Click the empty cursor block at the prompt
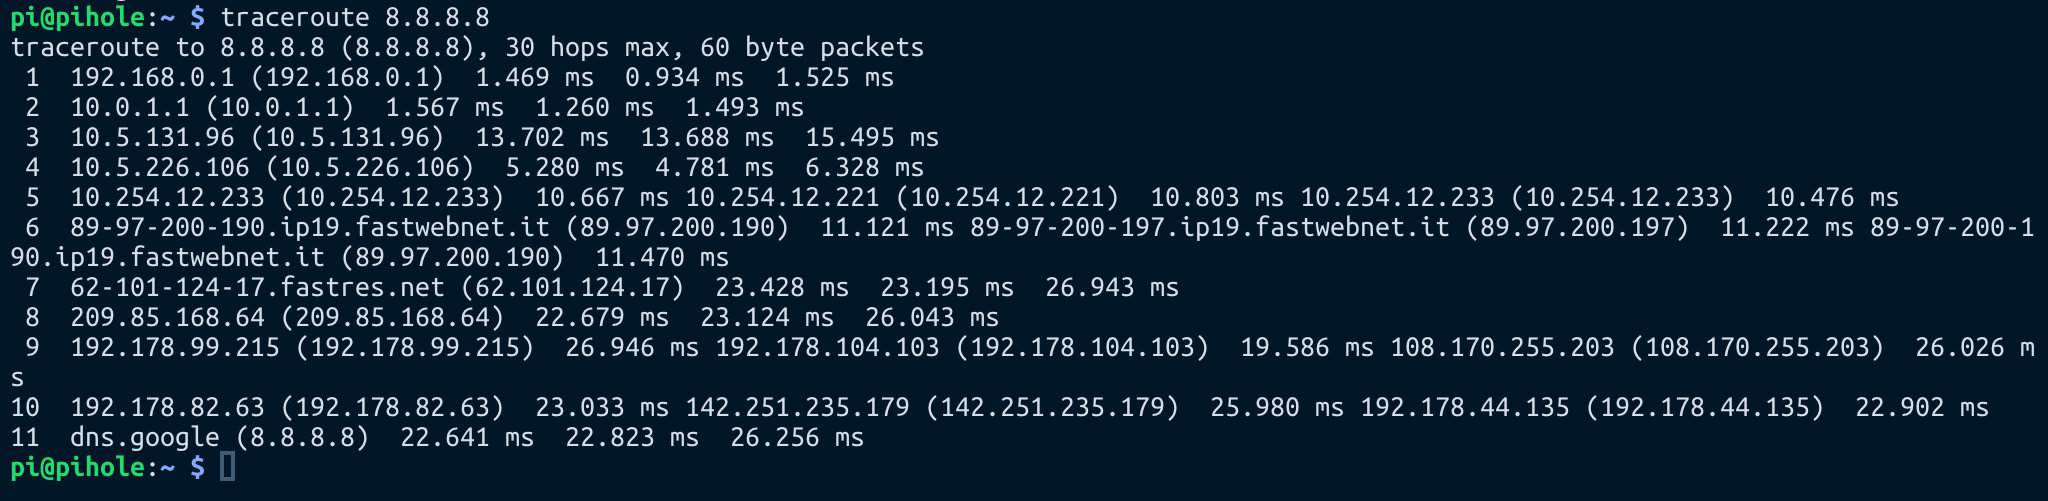This screenshot has height=501, width=2048. (227, 467)
